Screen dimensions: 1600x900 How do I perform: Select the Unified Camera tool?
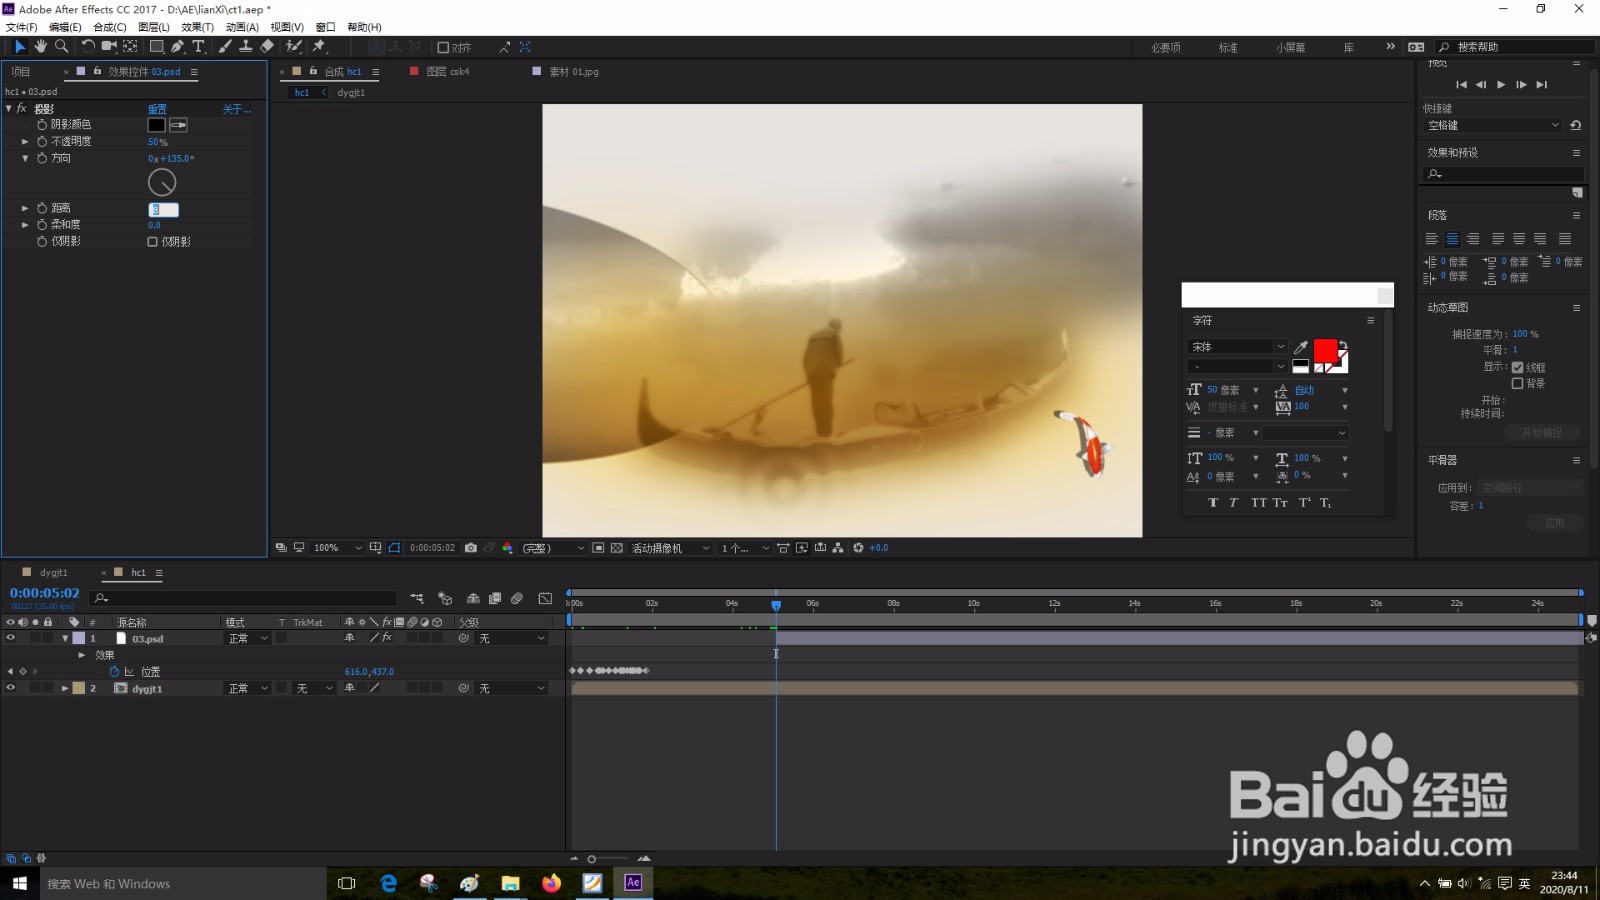tap(109, 47)
